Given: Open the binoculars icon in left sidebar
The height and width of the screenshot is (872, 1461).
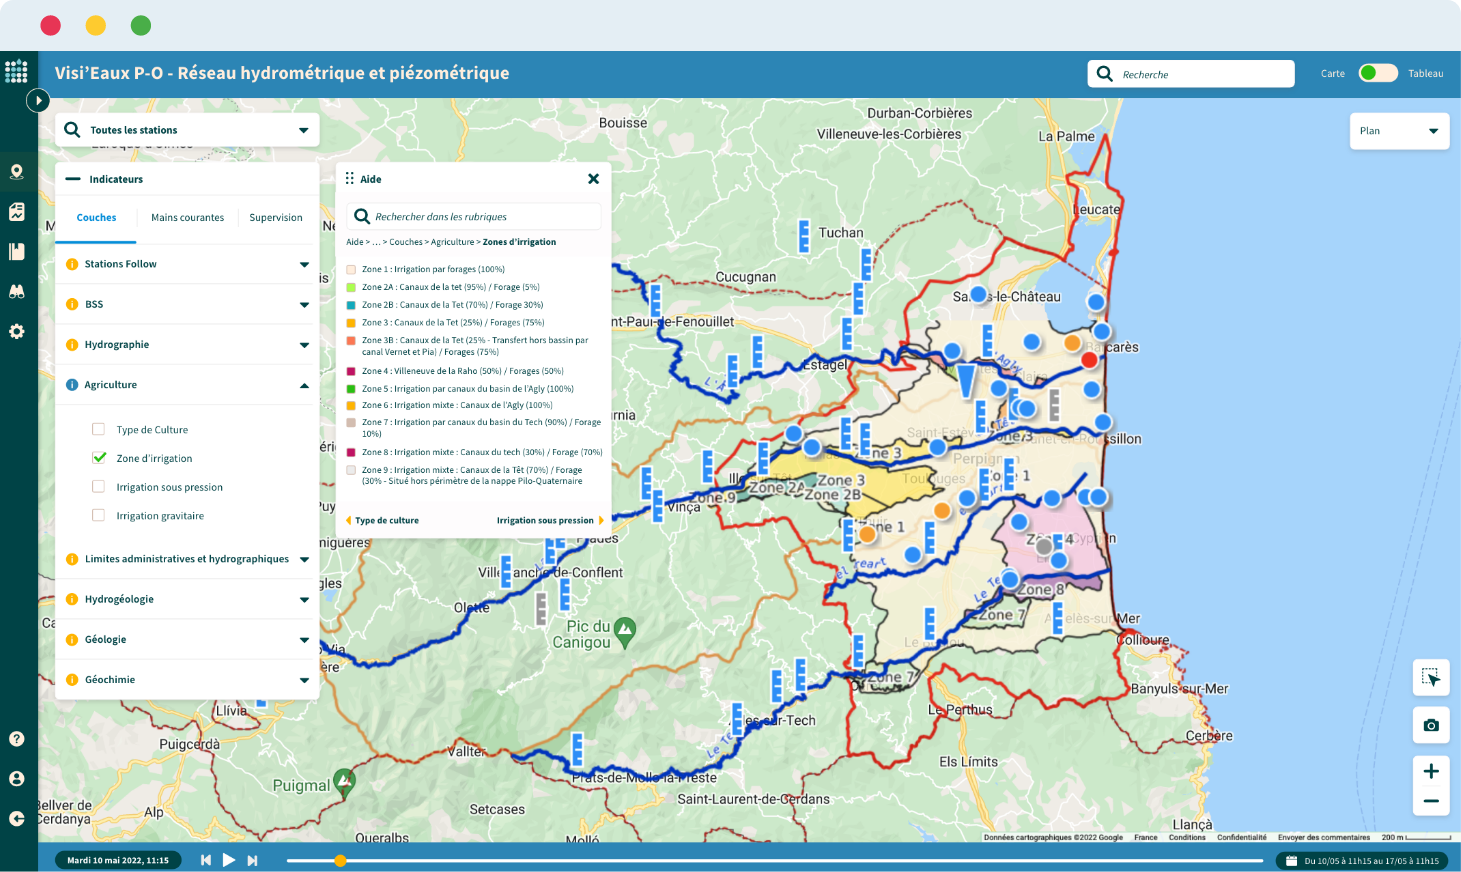Looking at the screenshot, I should coord(17,291).
